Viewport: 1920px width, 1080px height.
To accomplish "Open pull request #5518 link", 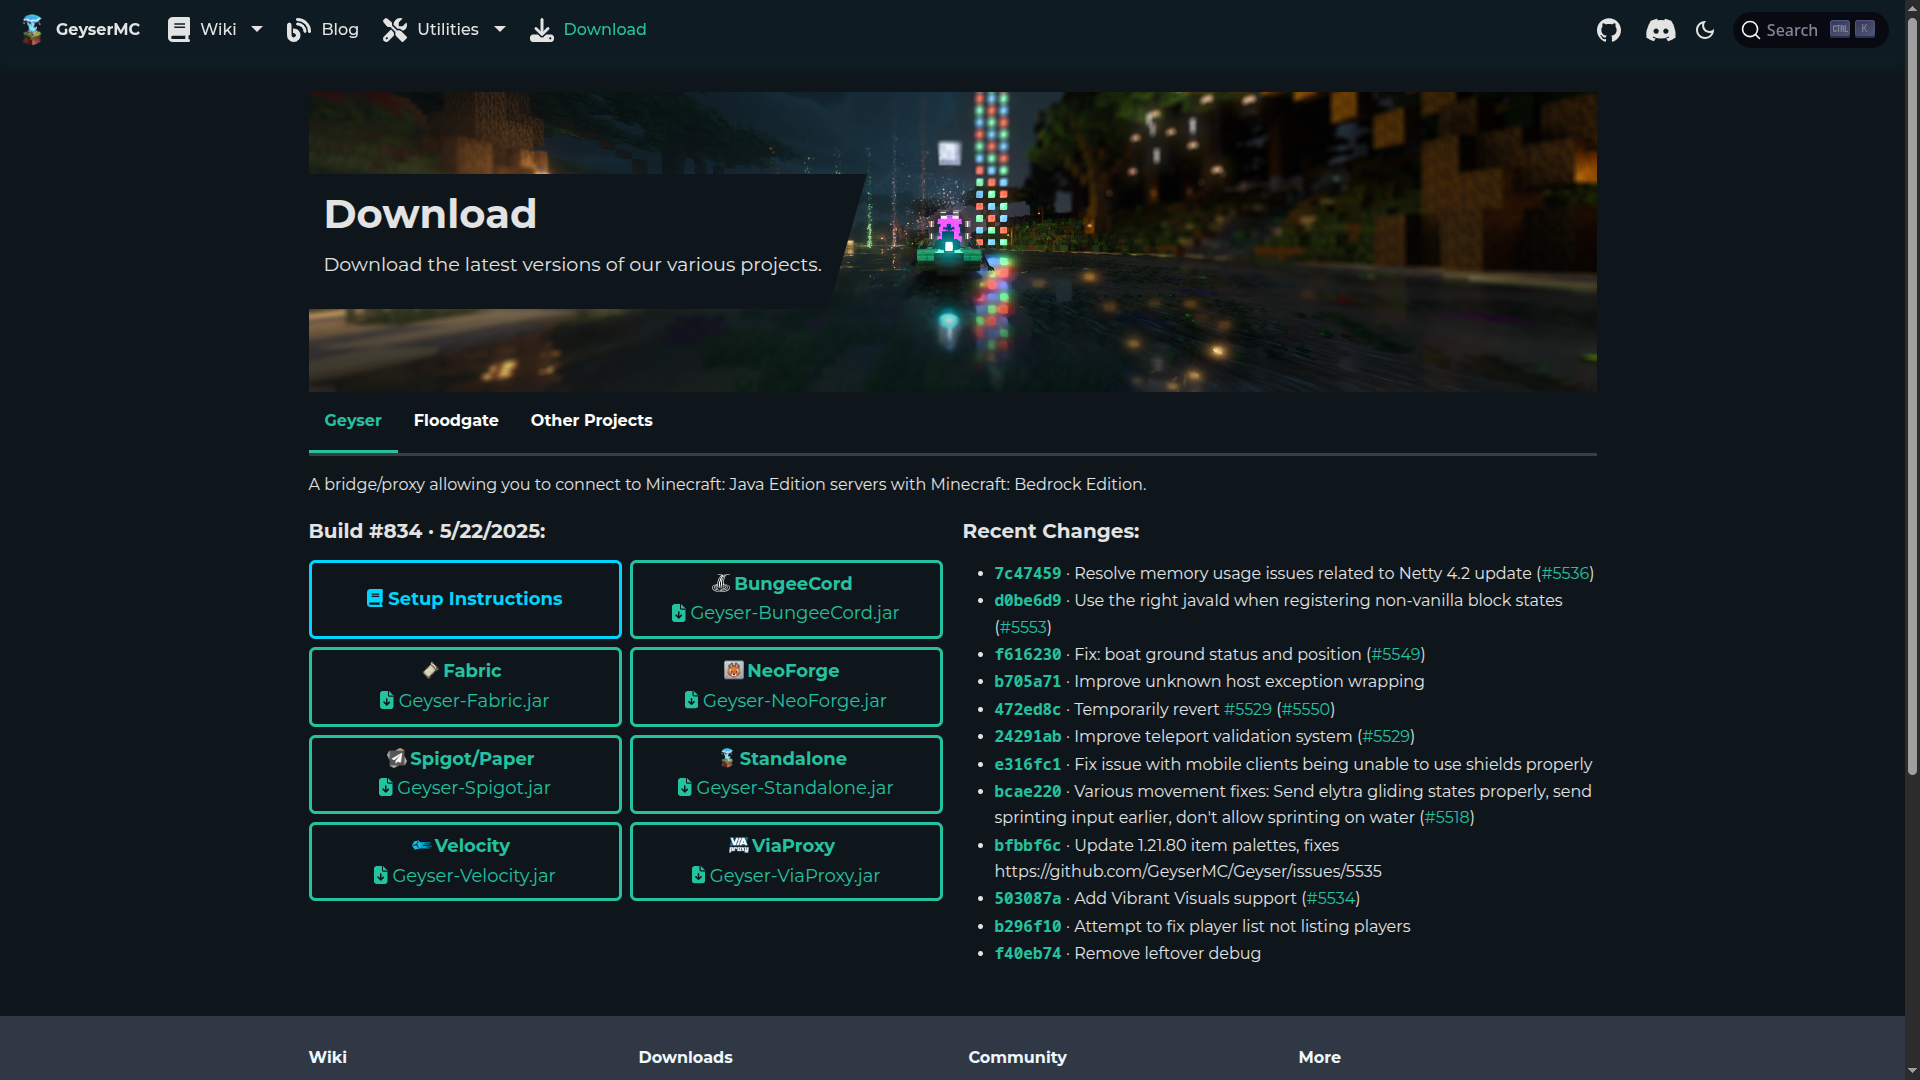I will [x=1447, y=818].
